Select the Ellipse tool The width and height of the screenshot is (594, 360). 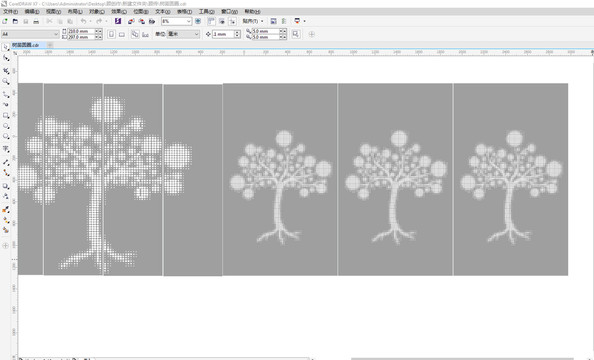(x=6, y=126)
